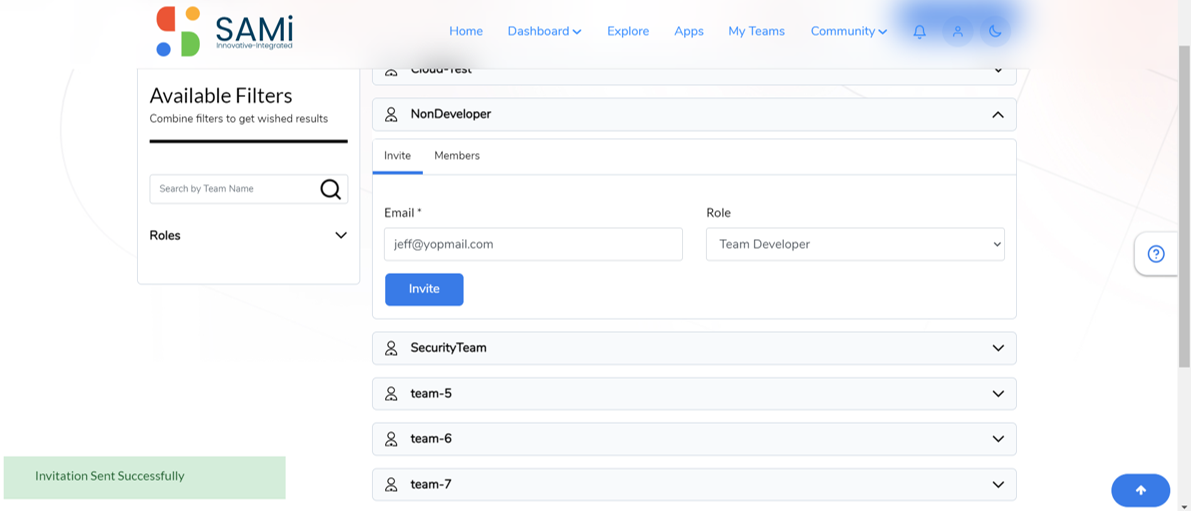
Task: Click the search magnifier icon
Action: click(x=330, y=189)
